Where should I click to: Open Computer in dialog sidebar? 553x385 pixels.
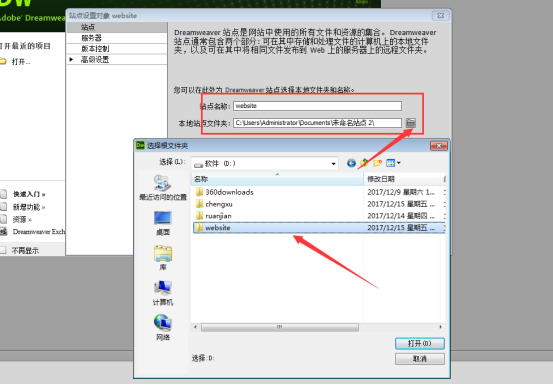point(163,293)
